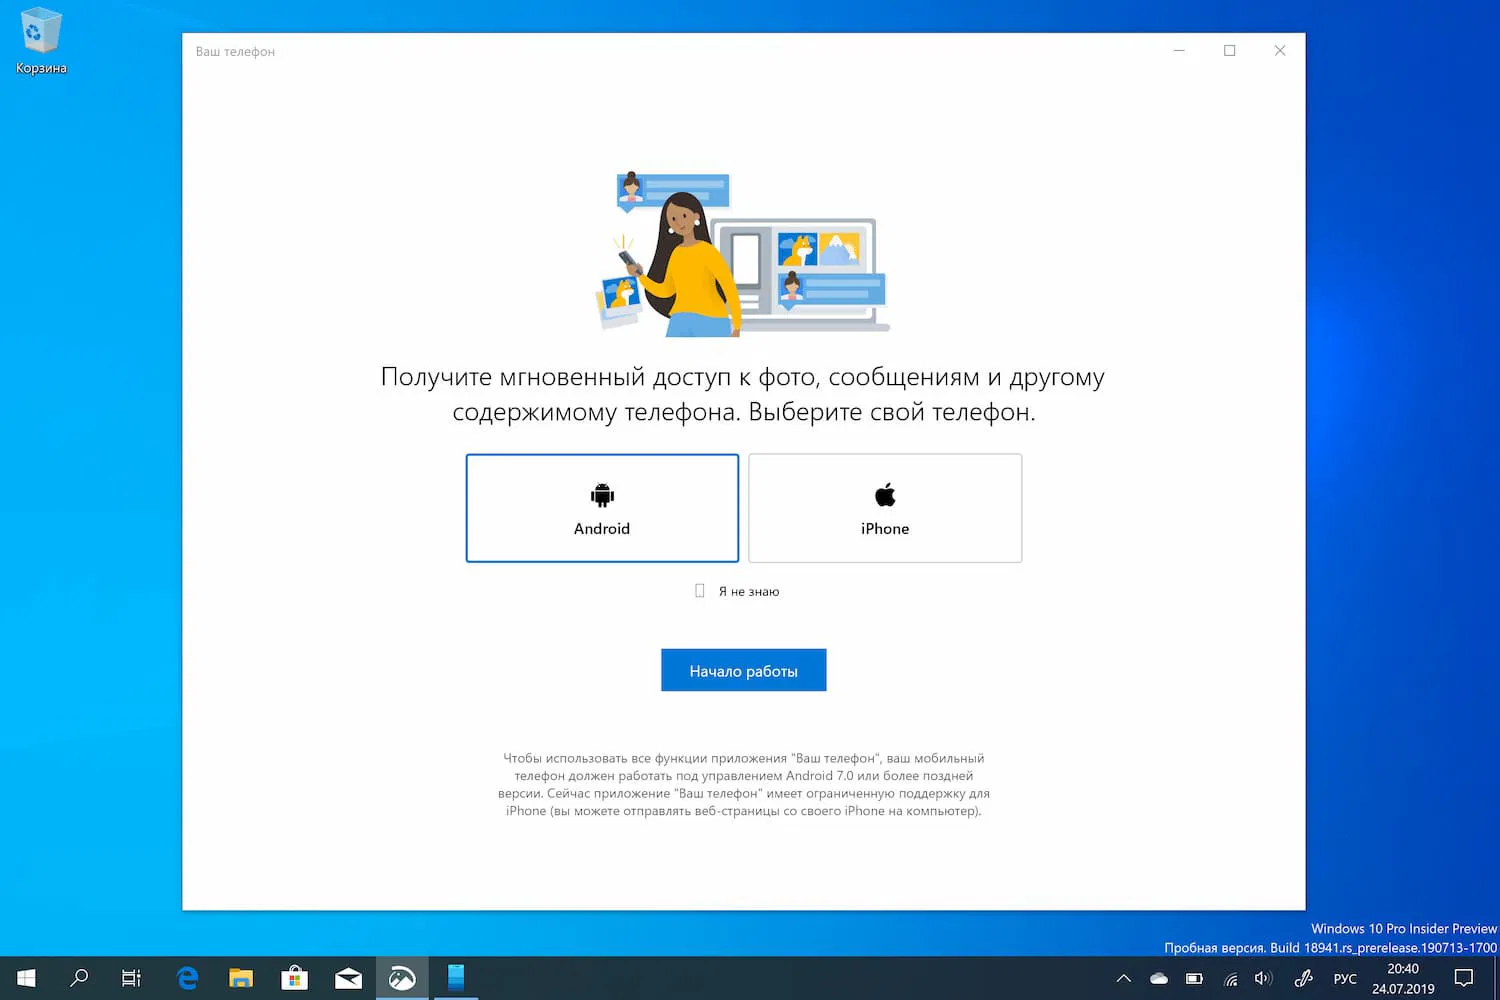Select the iPhone option
Viewport: 1500px width, 1000px height.
click(884, 508)
